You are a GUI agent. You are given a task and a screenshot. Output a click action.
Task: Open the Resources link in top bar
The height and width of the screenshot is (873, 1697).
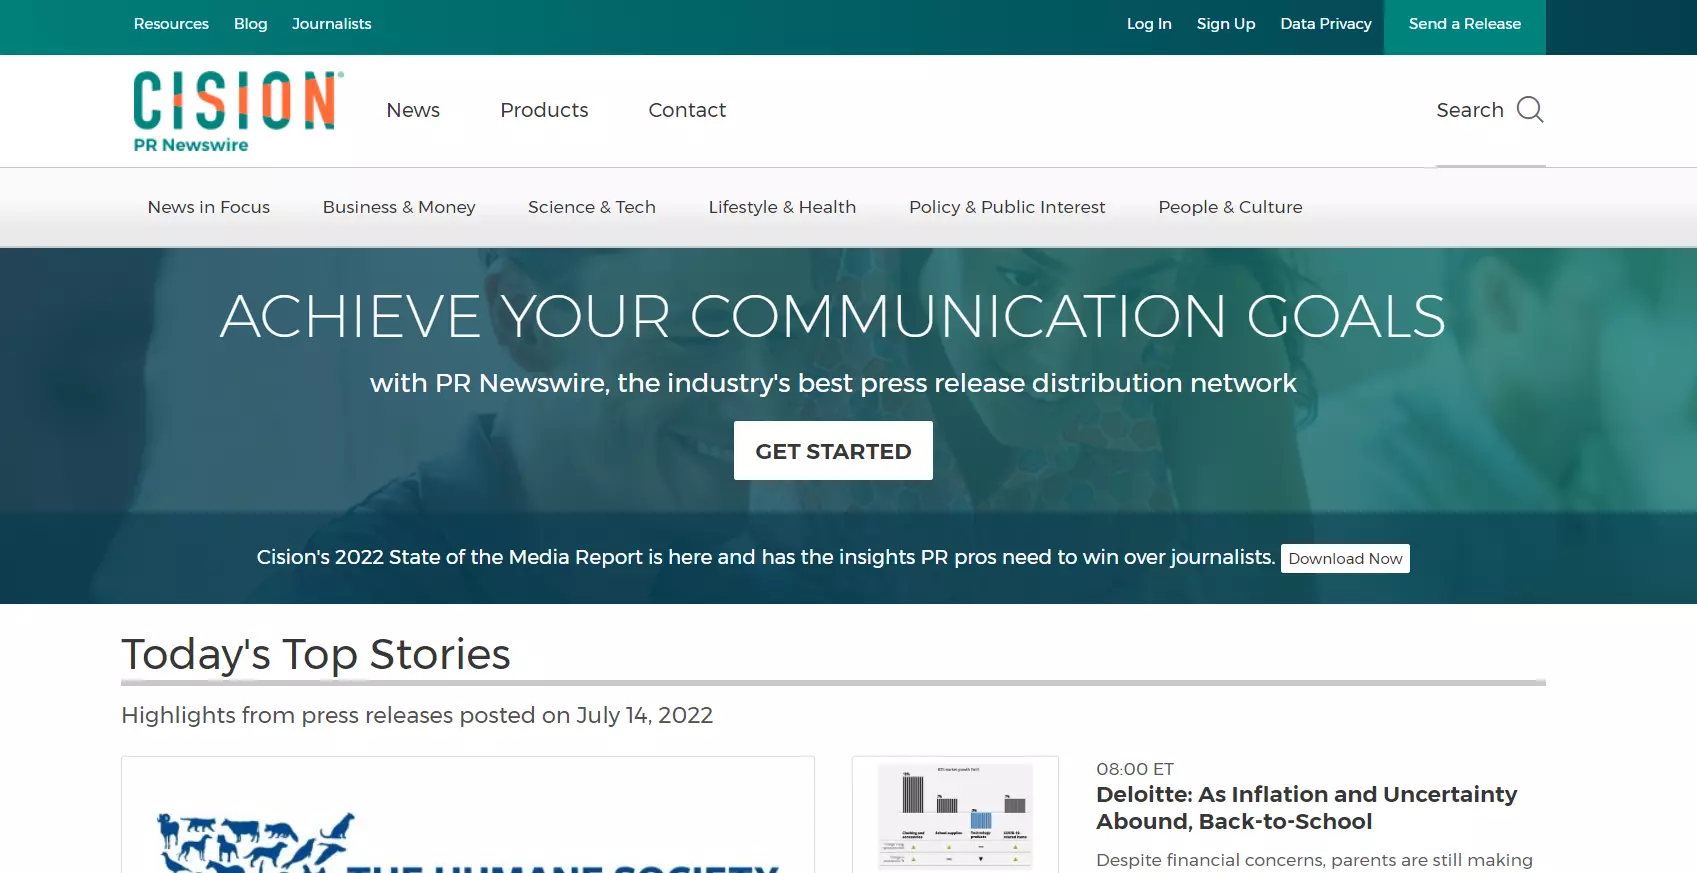(x=171, y=24)
